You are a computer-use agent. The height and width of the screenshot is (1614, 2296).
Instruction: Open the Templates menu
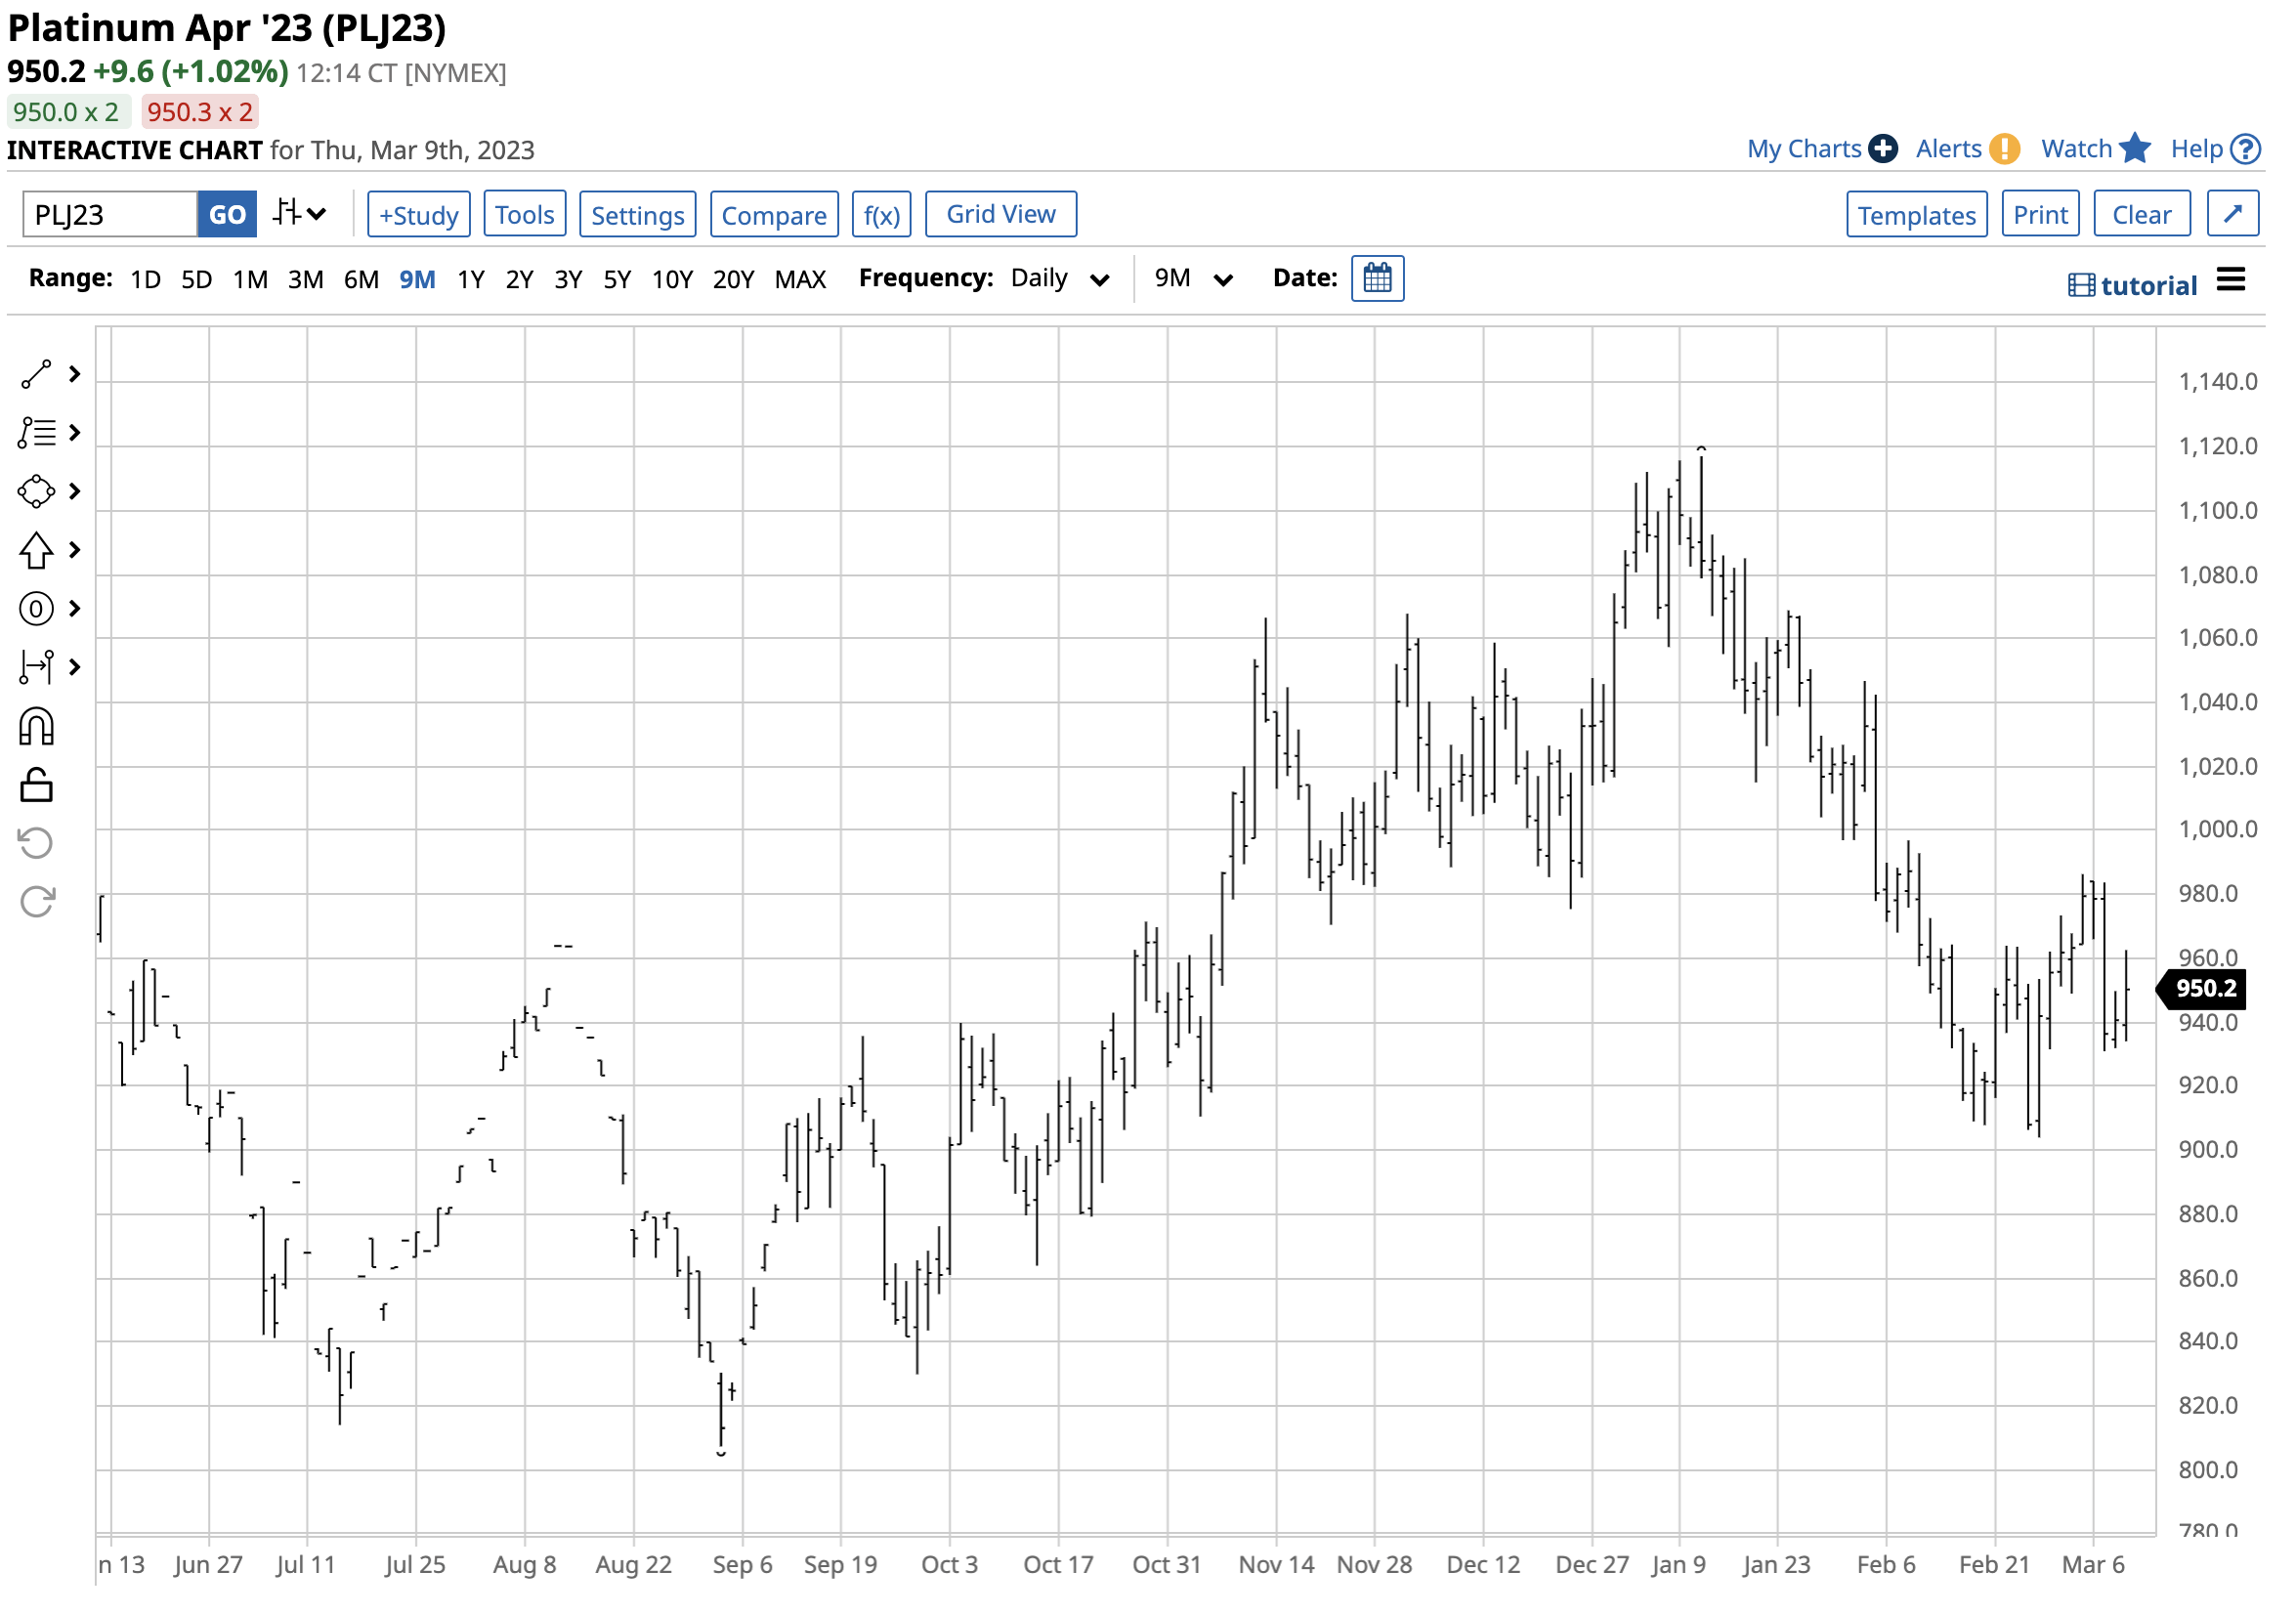1918,215
